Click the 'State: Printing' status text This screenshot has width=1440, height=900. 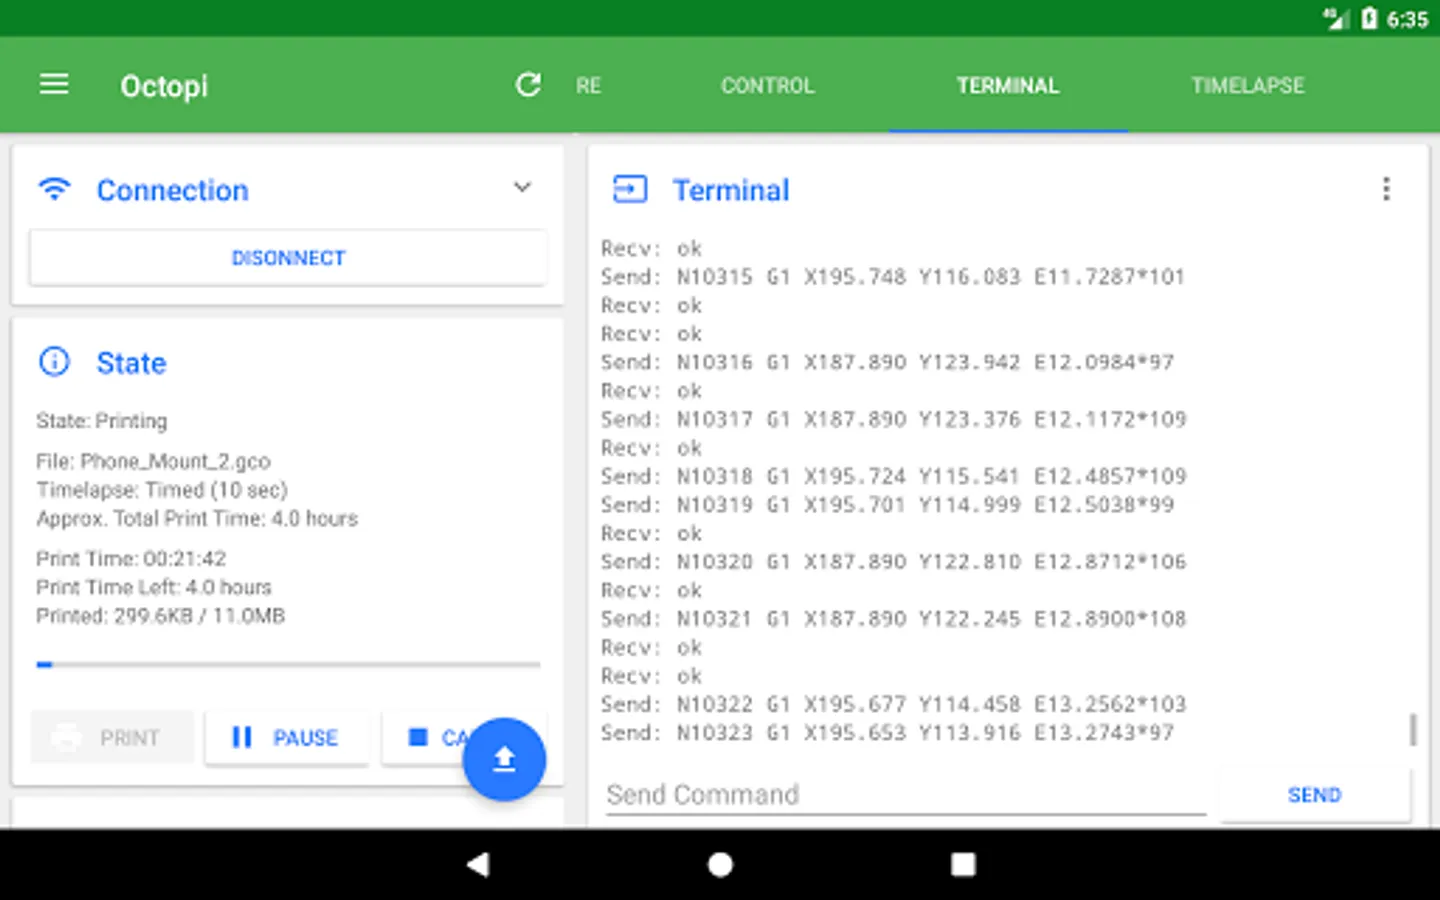click(102, 421)
